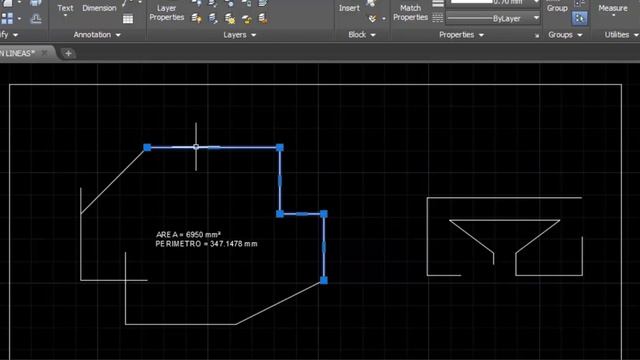
Task: Open the Array tool flyout arrow
Action: 19,18
